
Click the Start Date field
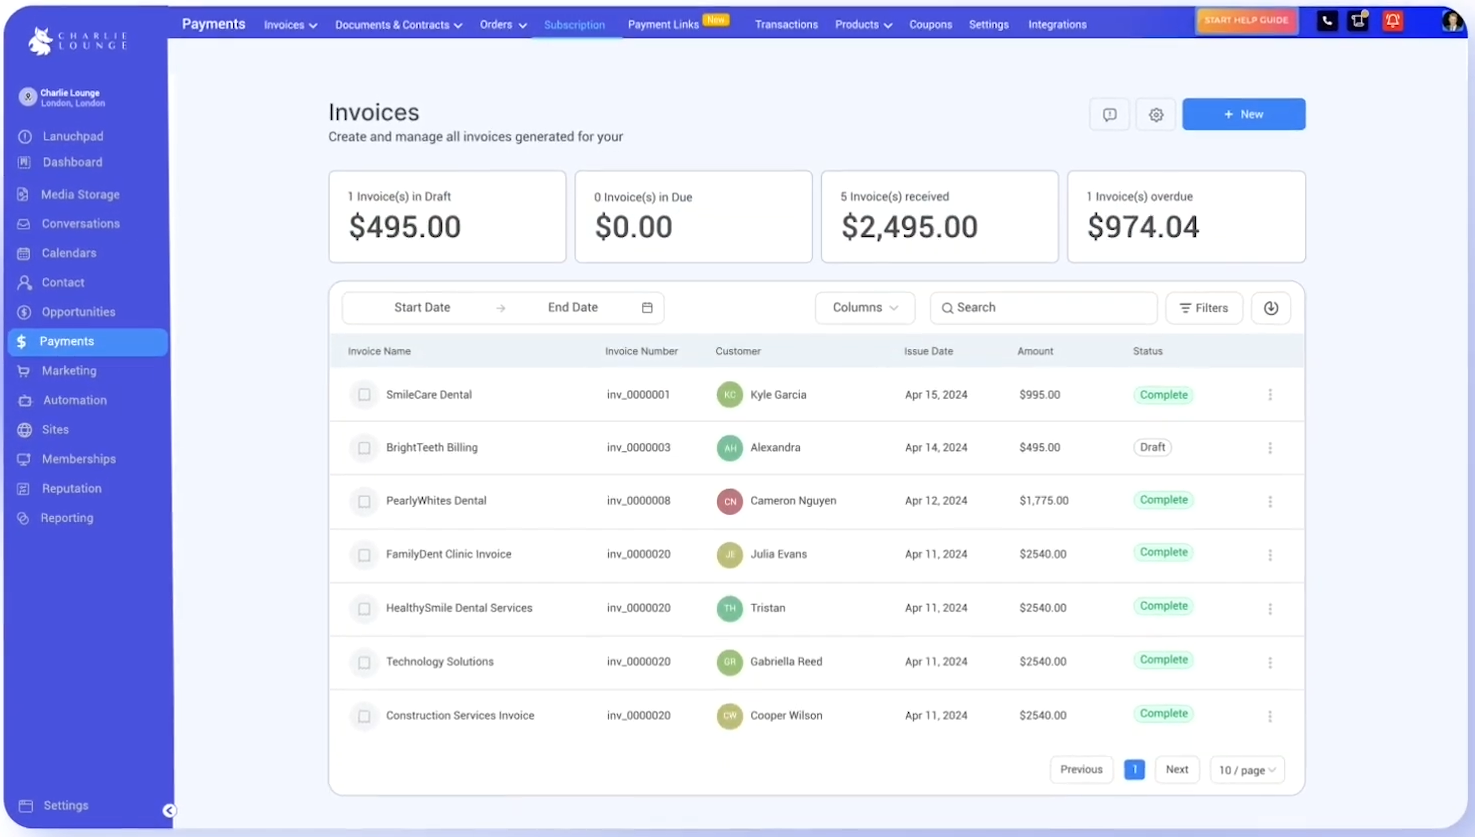(422, 308)
